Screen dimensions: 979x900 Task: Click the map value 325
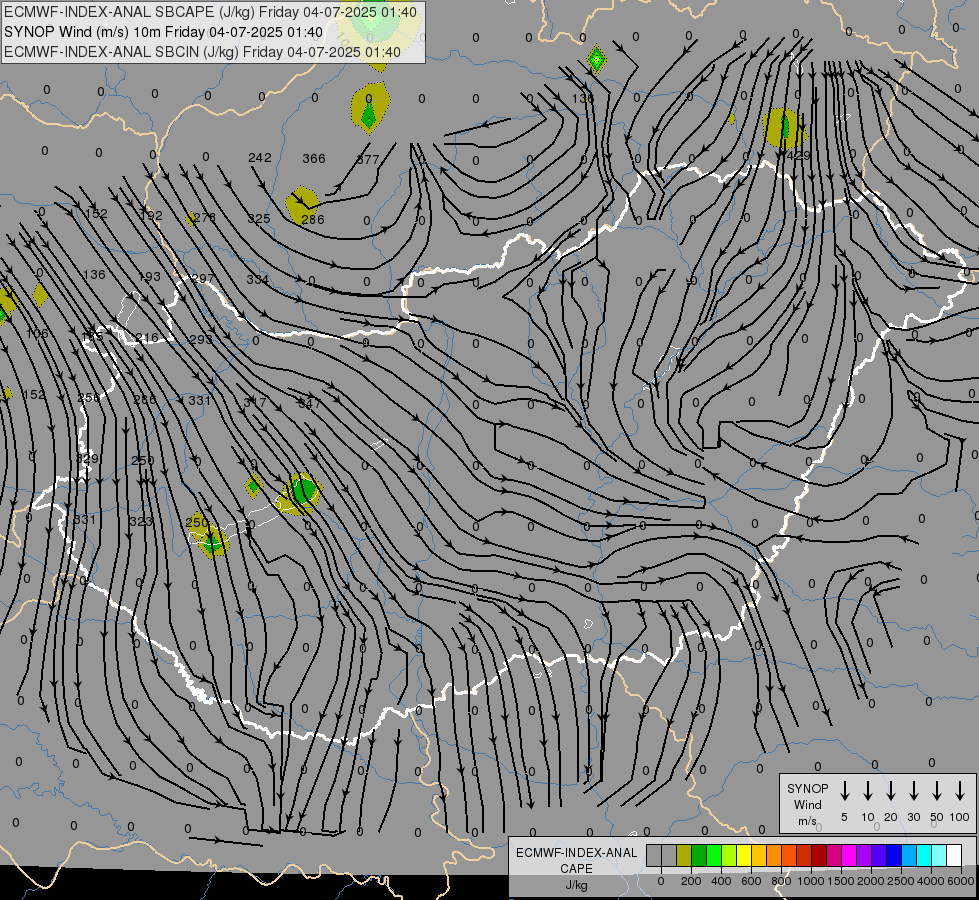[x=258, y=219]
